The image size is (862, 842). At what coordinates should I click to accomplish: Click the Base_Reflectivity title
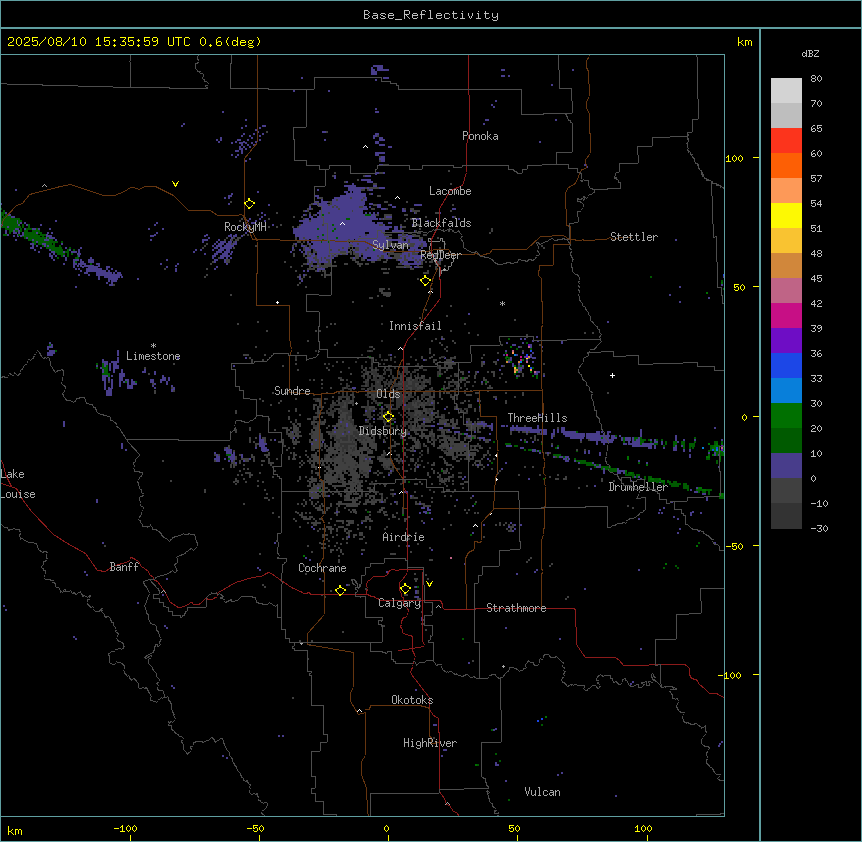(431, 15)
